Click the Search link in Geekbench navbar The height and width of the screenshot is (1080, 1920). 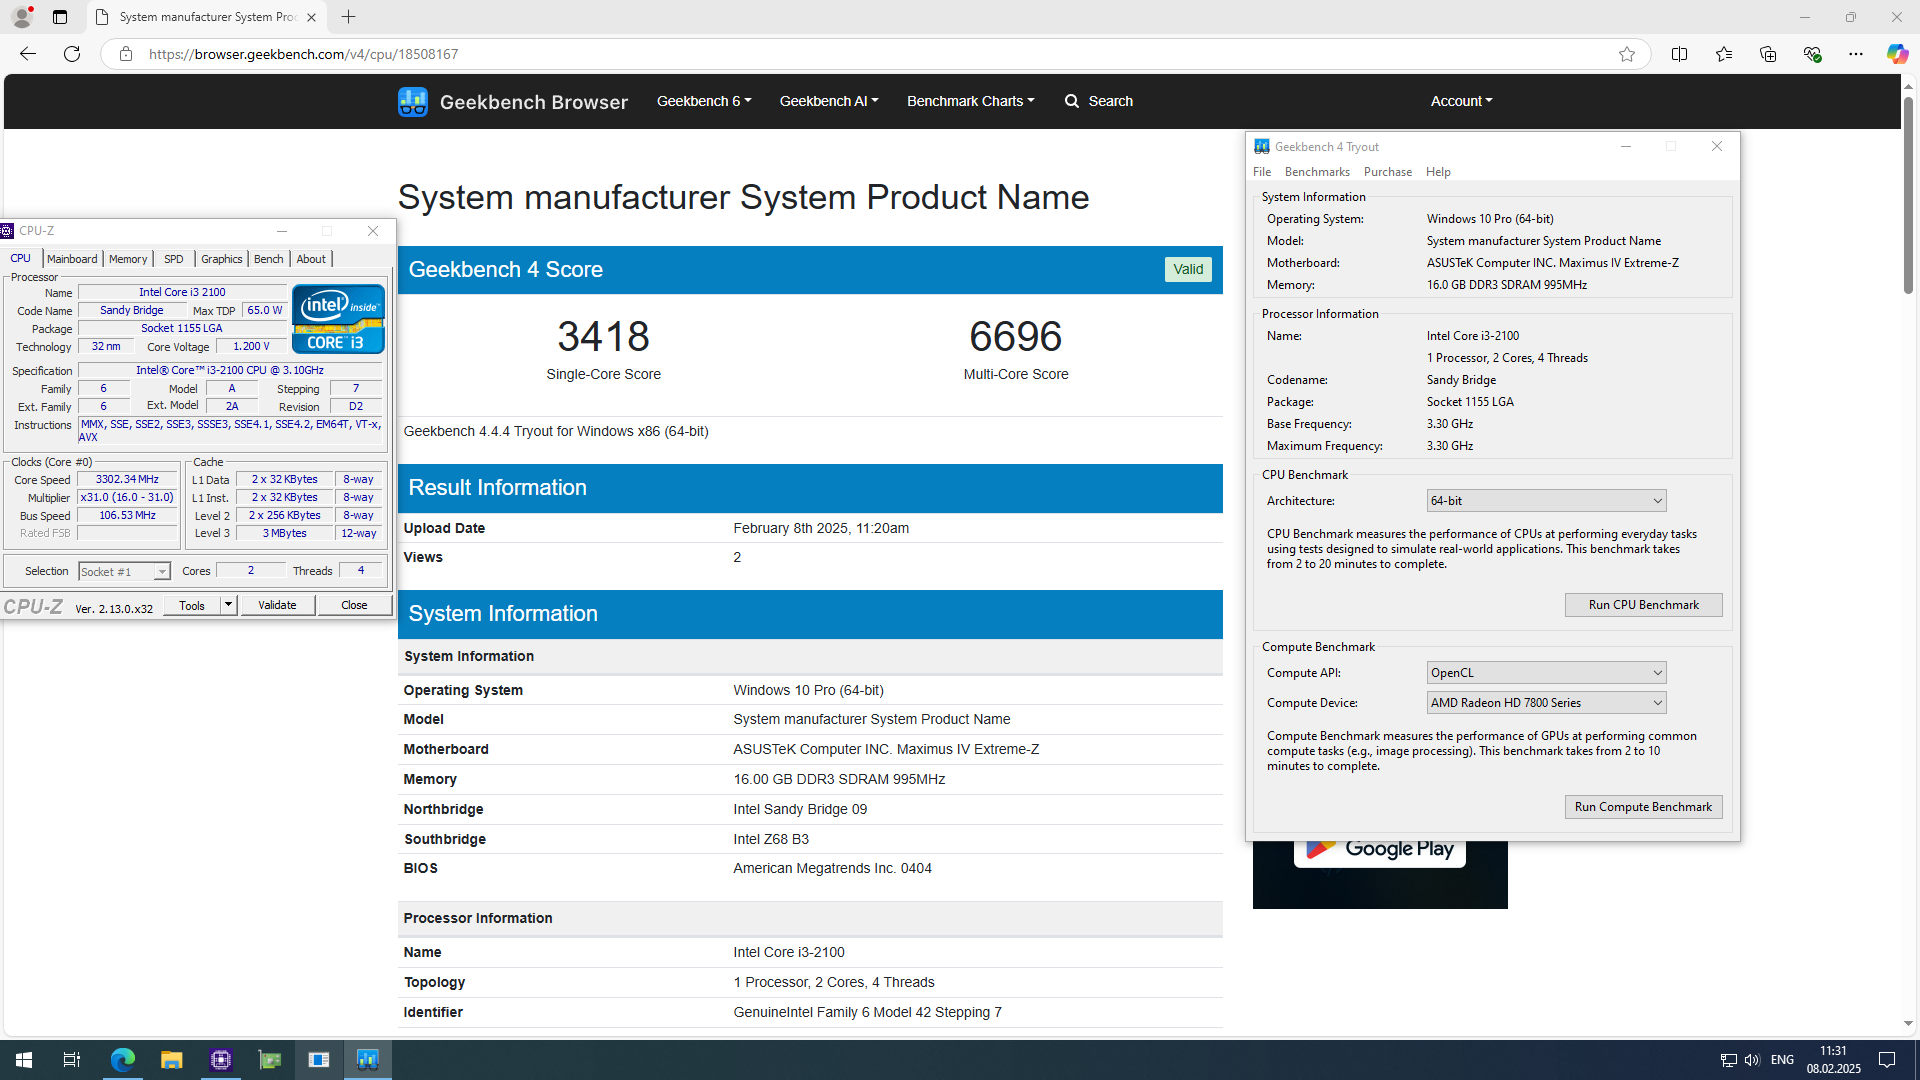click(1110, 101)
